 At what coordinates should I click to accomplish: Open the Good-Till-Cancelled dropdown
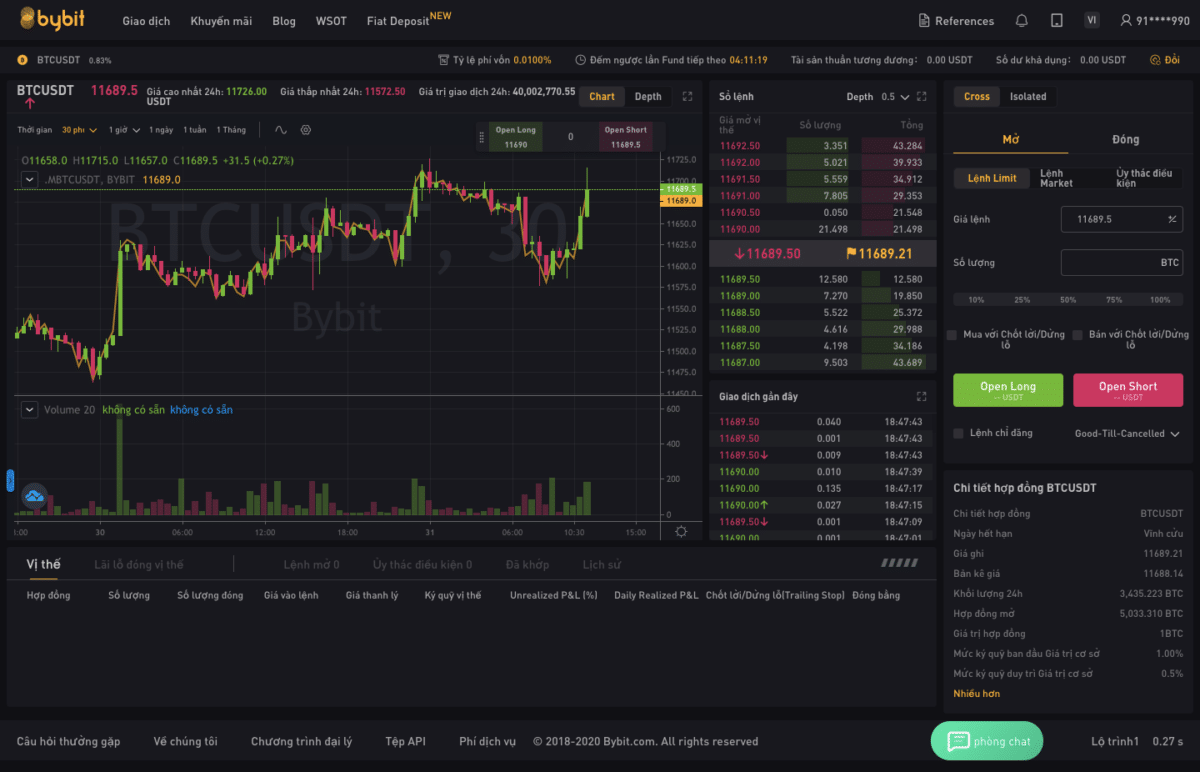(x=1127, y=434)
